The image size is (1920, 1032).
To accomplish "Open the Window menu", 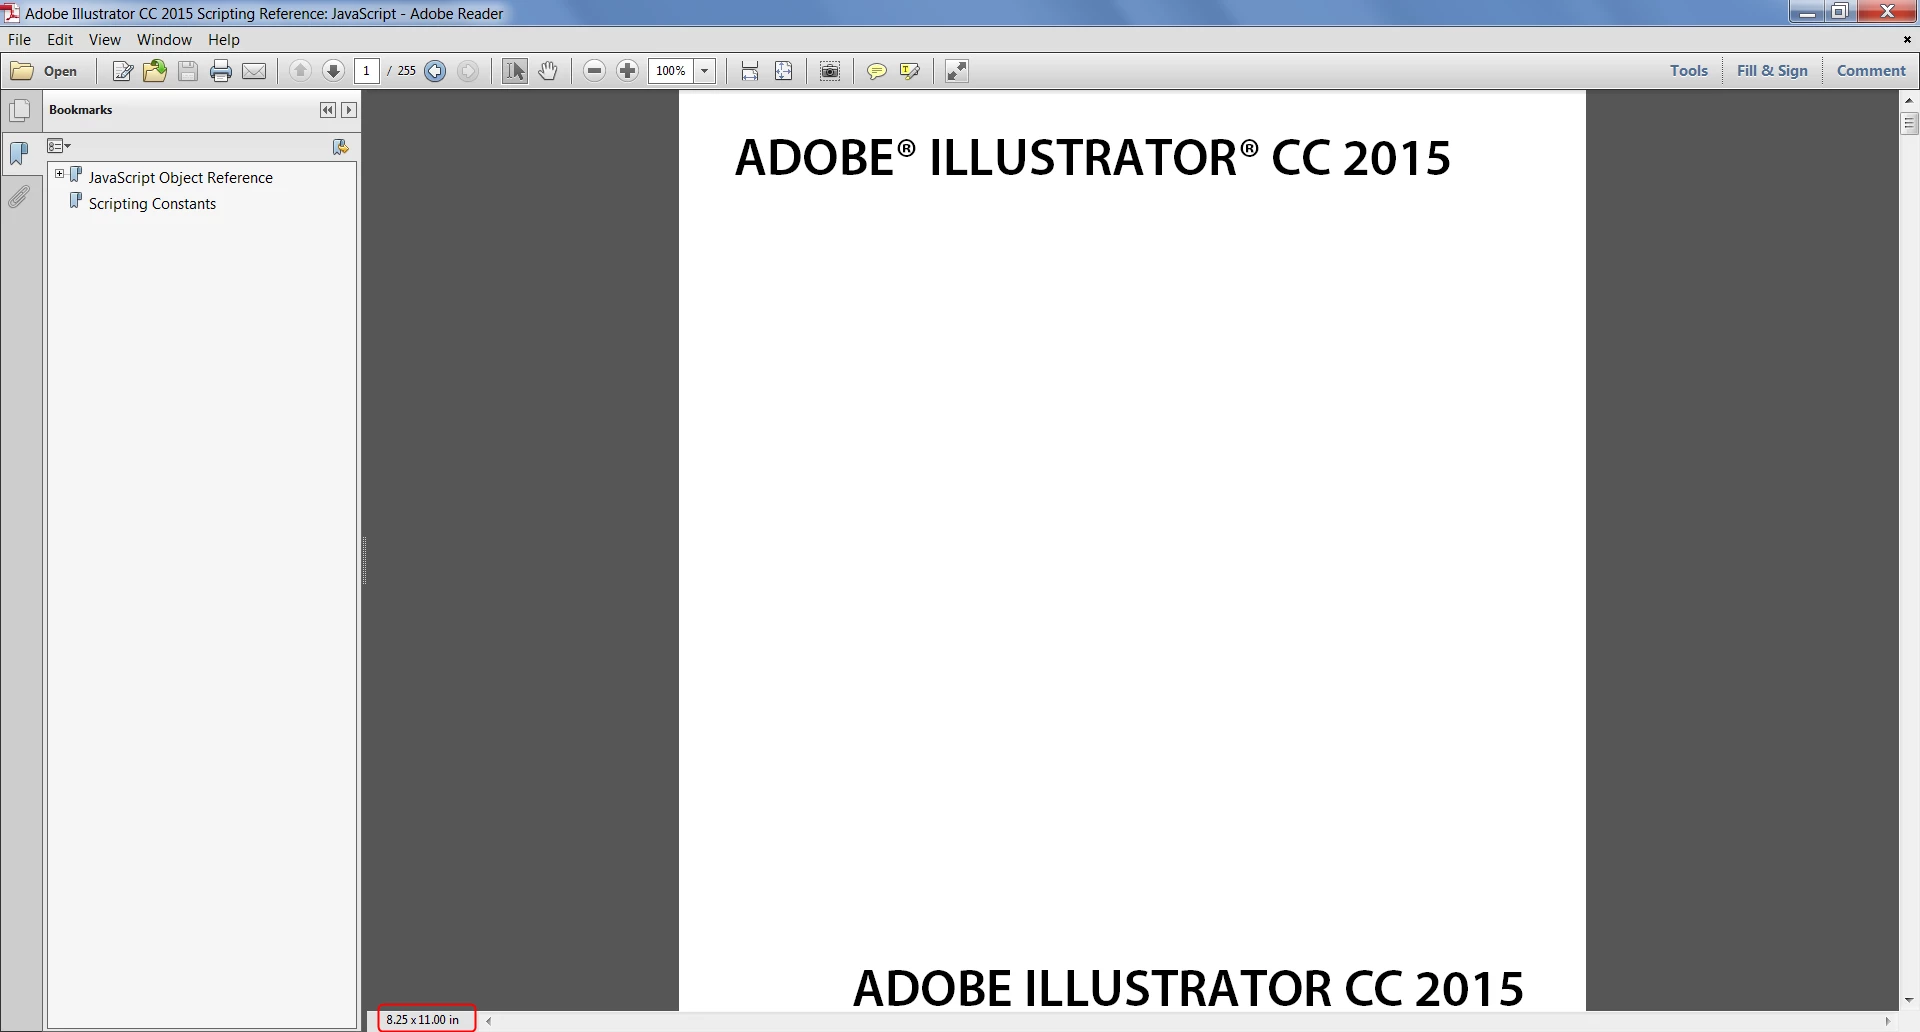I will point(164,40).
